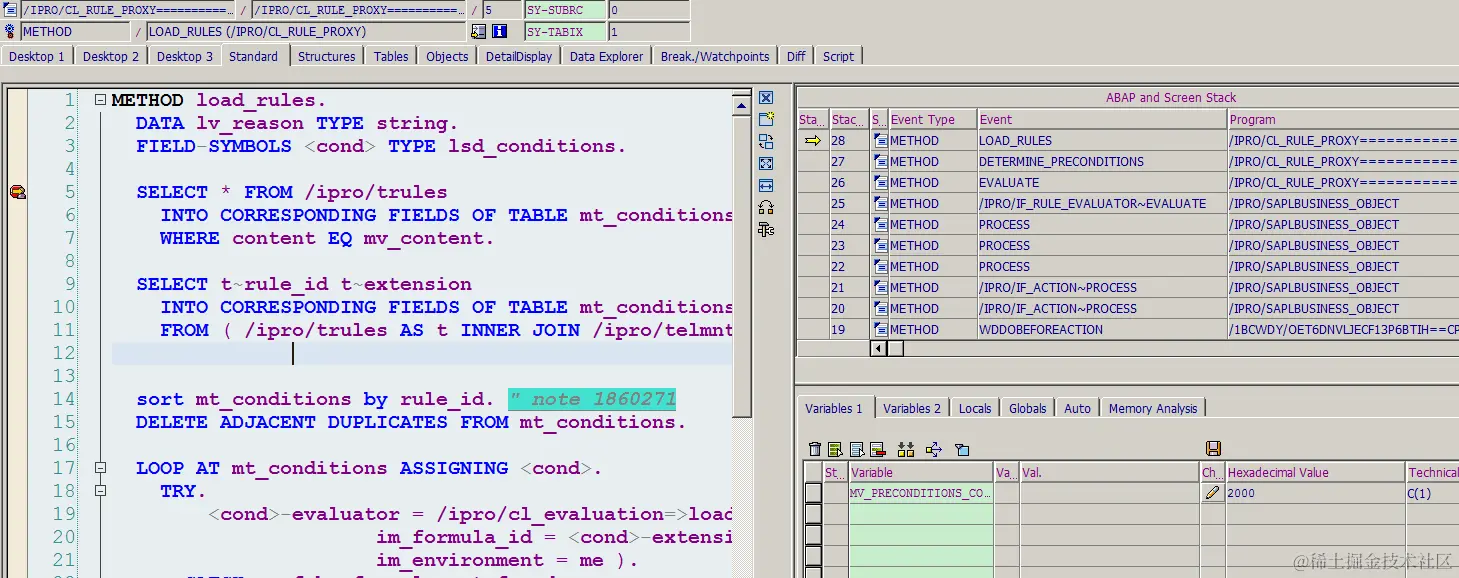Click the delete trash icon in variables toolbar

[x=815, y=449]
